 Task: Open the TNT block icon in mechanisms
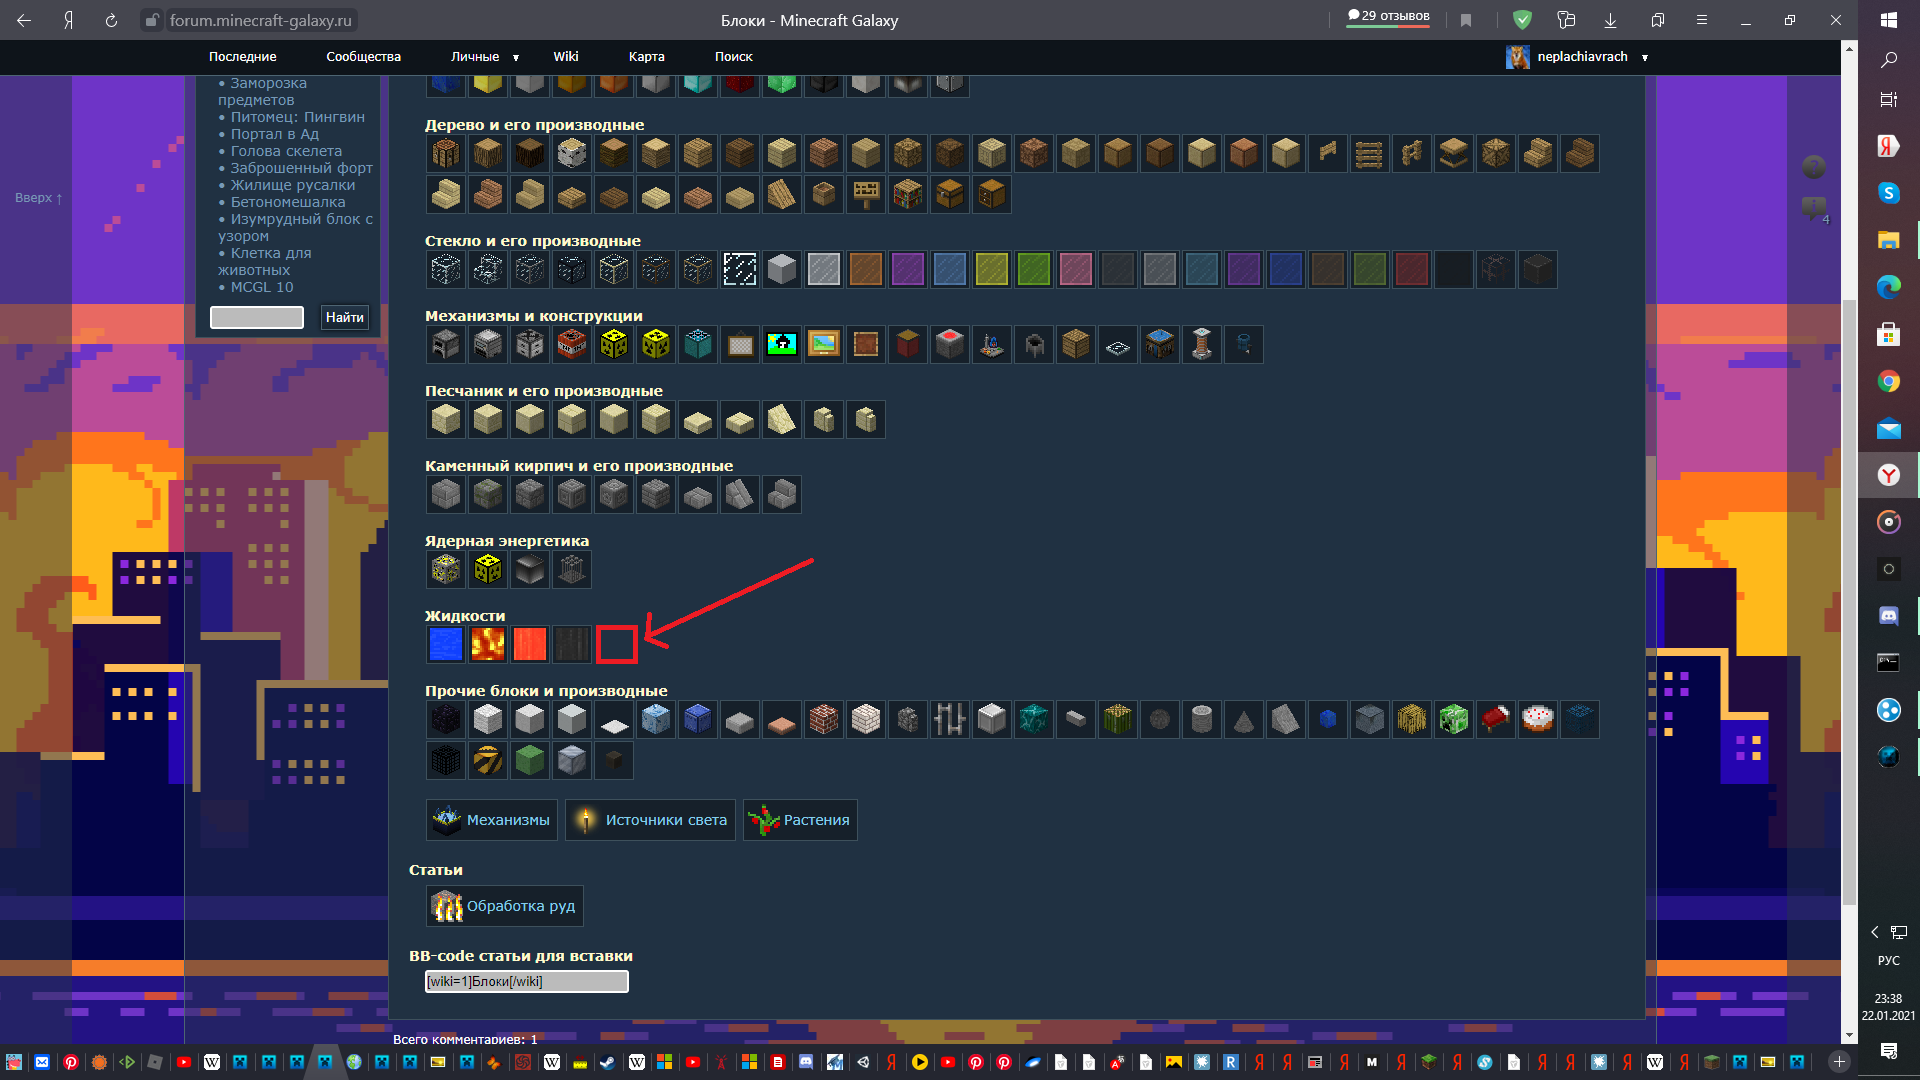tap(572, 345)
